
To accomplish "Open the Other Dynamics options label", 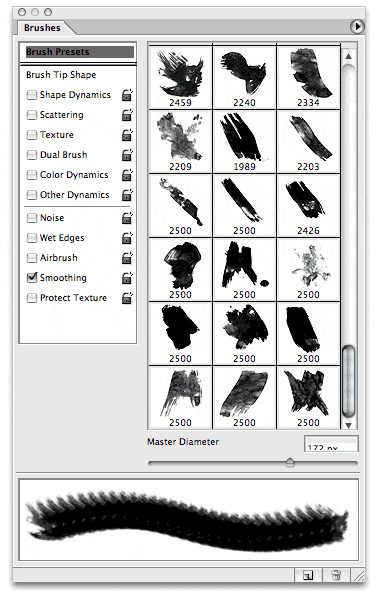I will [x=75, y=195].
